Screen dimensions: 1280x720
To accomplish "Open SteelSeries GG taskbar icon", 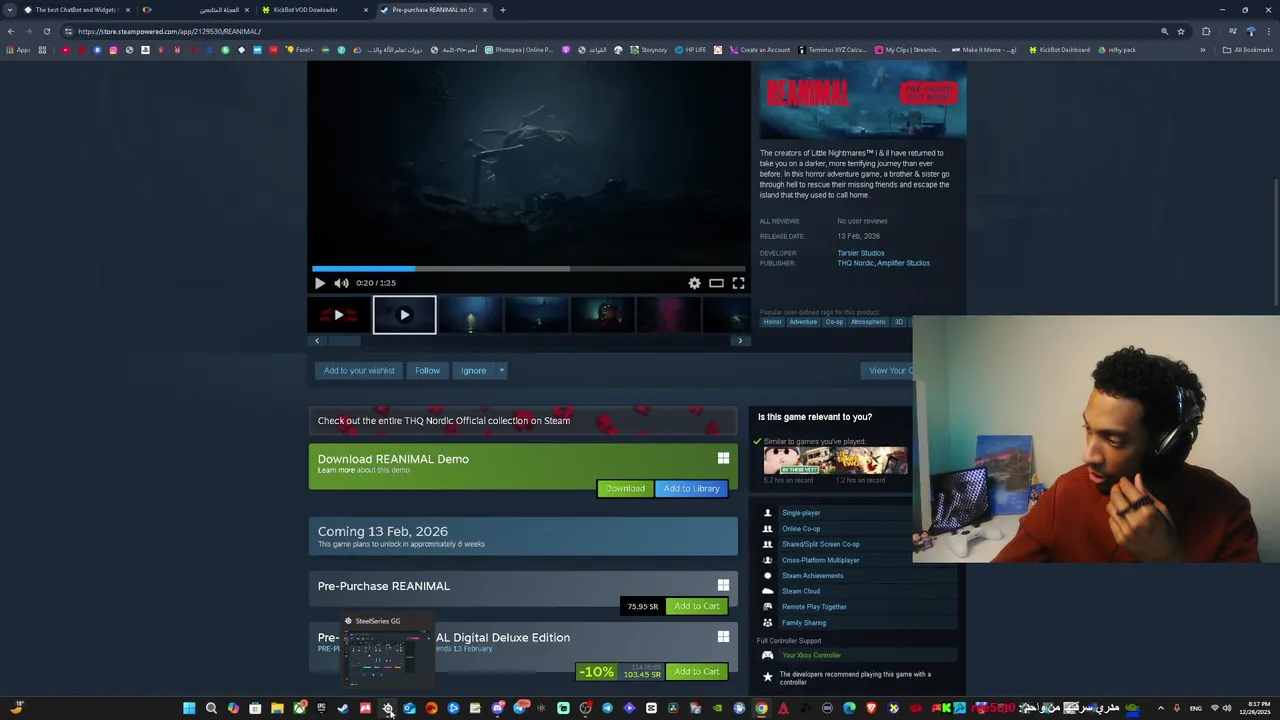I will (388, 708).
